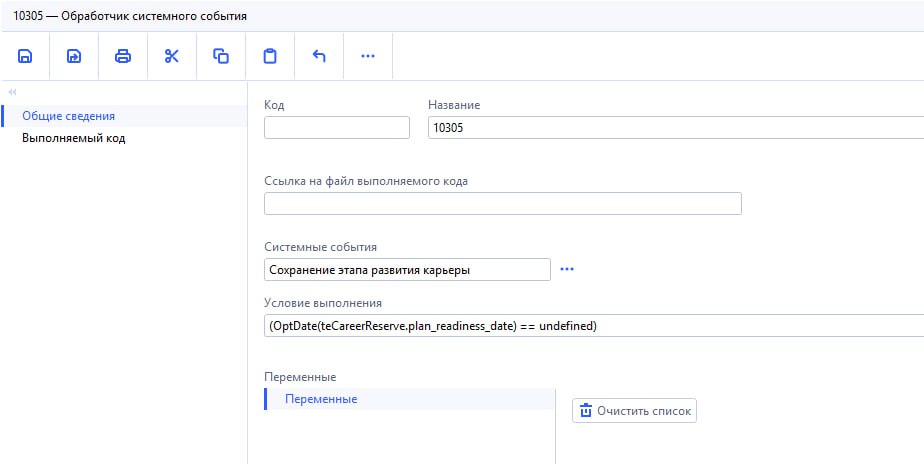This screenshot has width=924, height=464.
Task: Print the event handler card
Action: click(x=123, y=56)
